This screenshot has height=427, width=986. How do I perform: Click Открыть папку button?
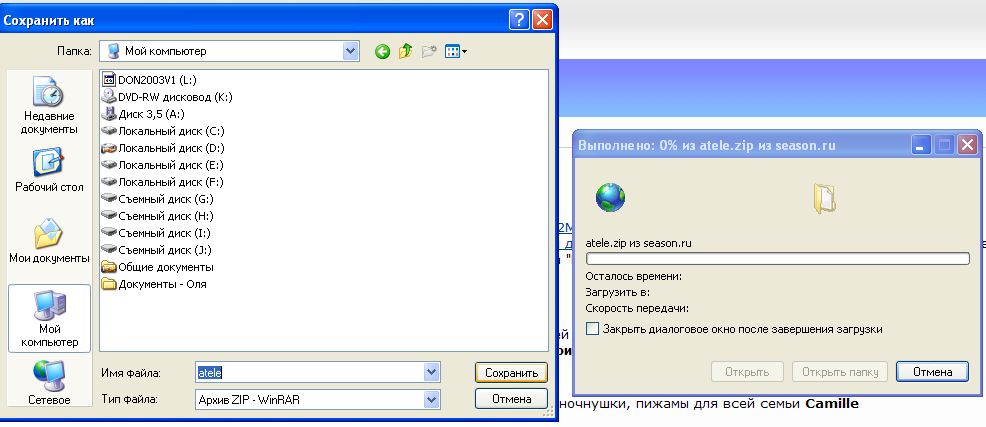coord(839,372)
